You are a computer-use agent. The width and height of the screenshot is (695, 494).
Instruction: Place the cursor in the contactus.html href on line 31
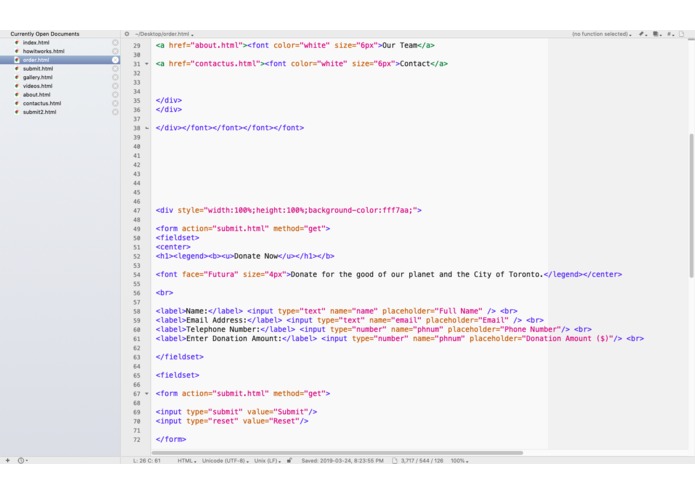click(226, 64)
